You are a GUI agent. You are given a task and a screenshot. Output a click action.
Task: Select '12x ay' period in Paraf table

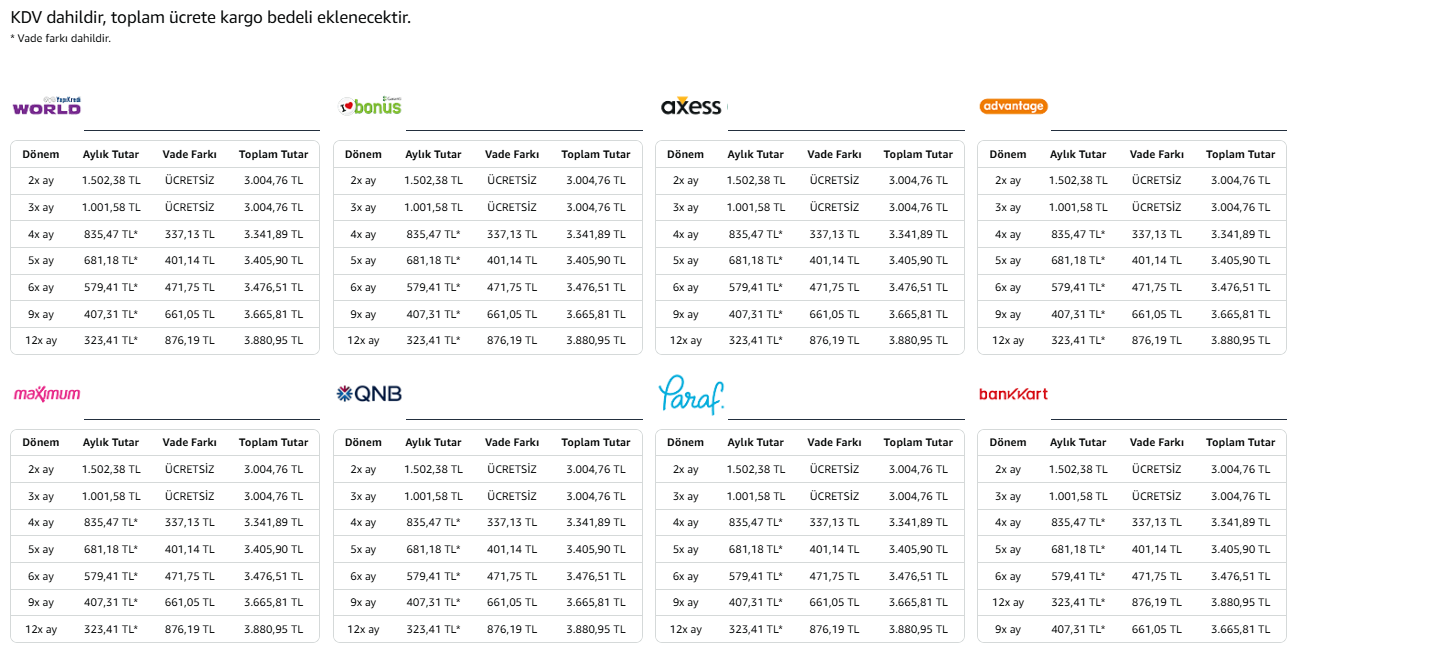tap(685, 629)
